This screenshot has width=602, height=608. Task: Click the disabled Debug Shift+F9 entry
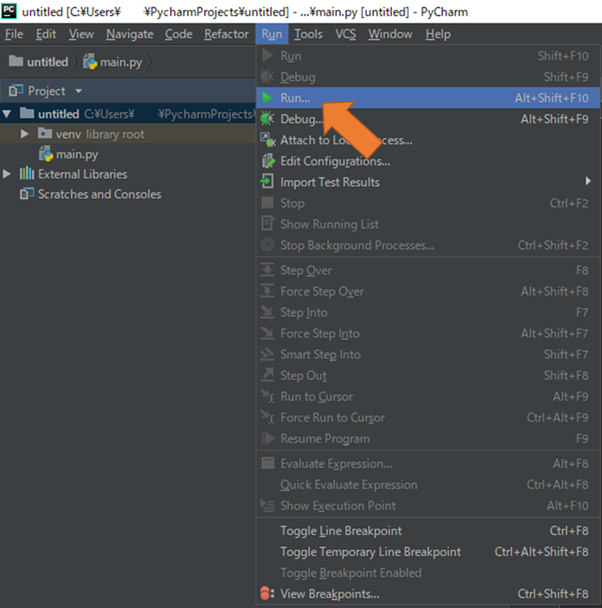[428, 77]
